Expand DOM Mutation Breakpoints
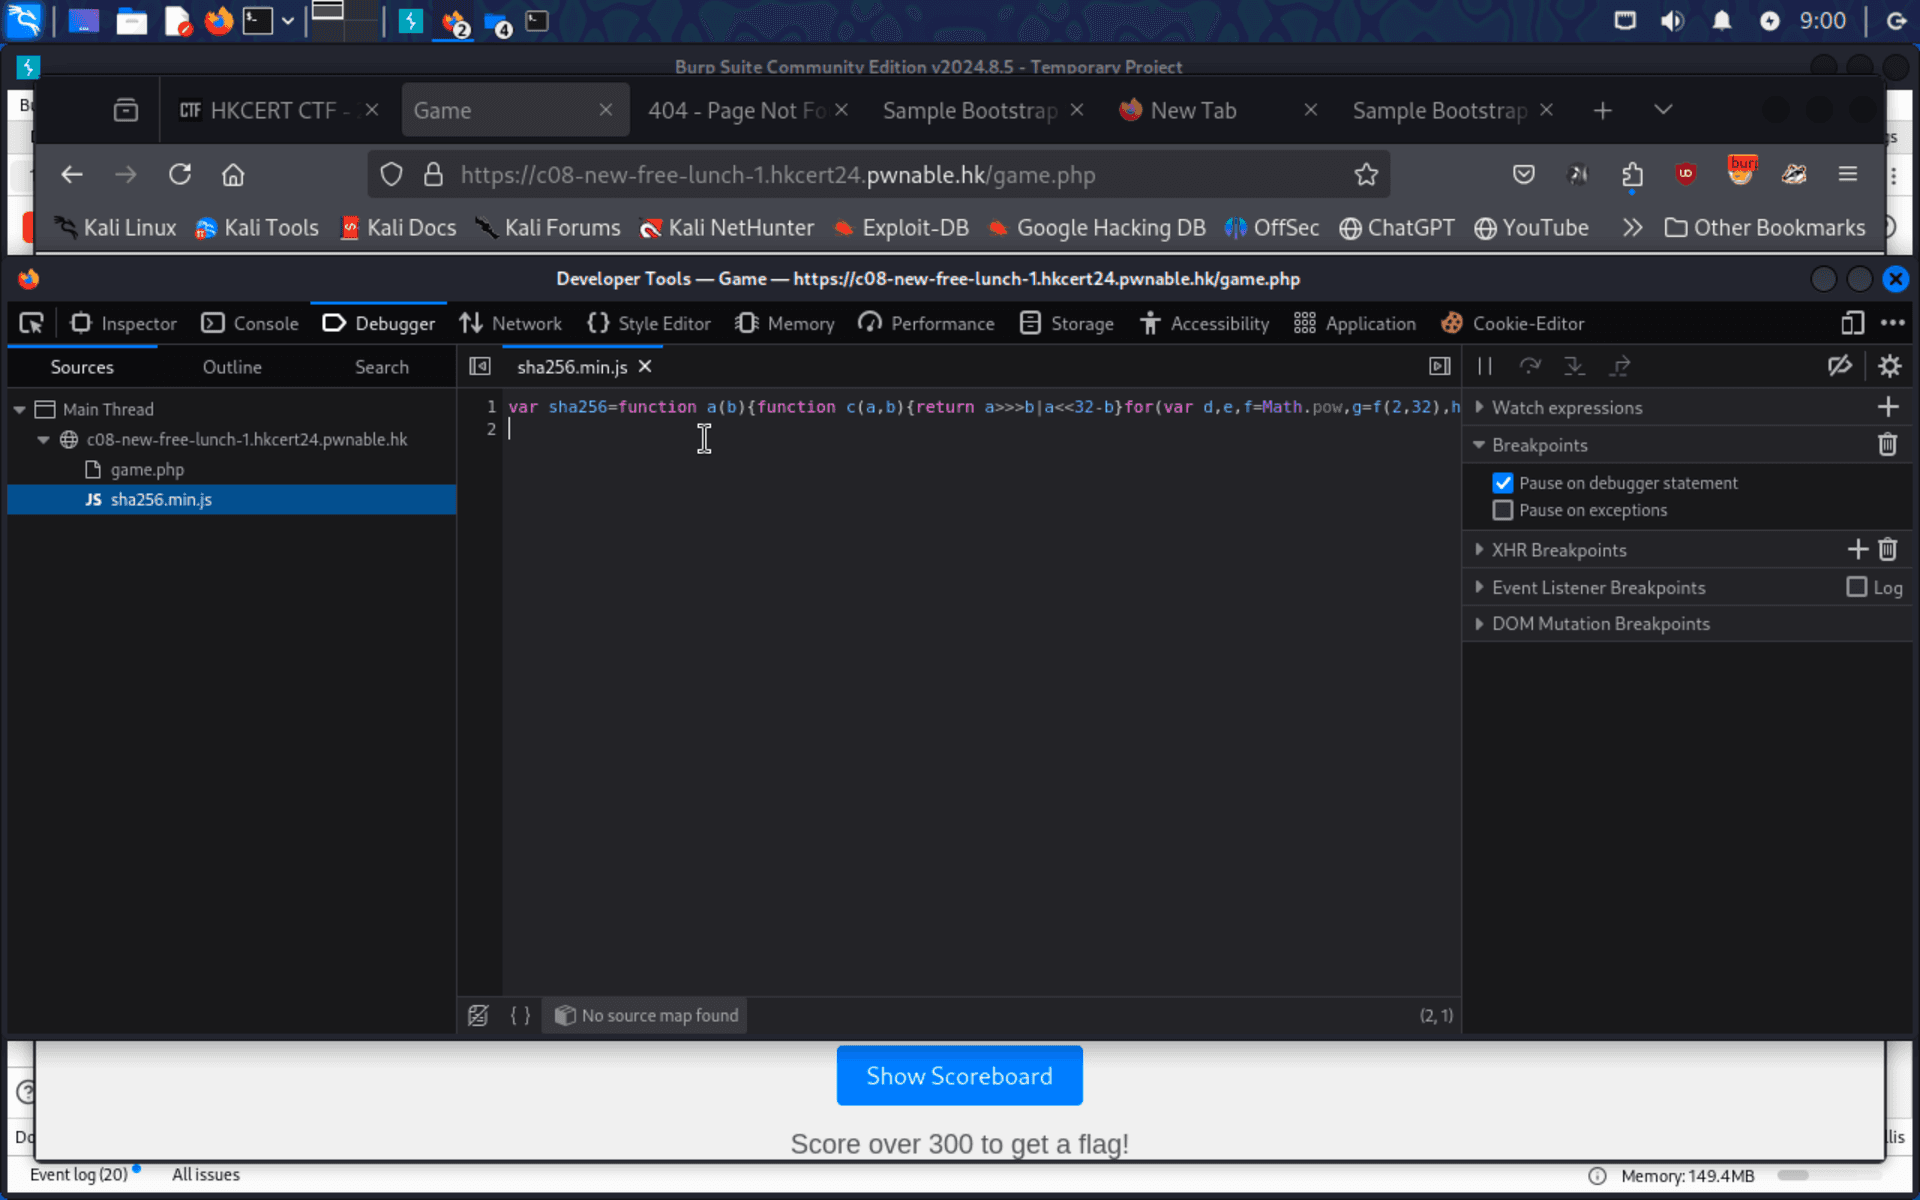The image size is (1920, 1200). pos(1480,623)
